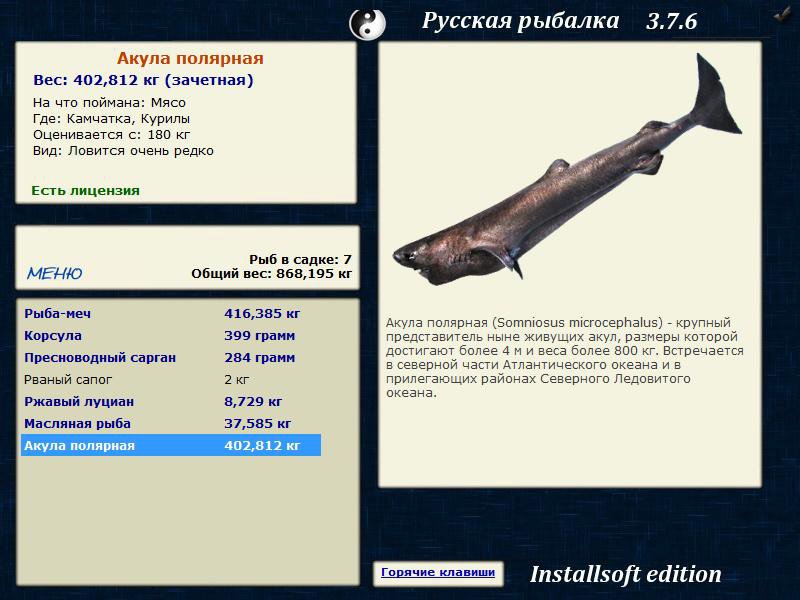Click the highlighted Акула полярная list row
The width and height of the screenshot is (800, 600).
point(171,445)
